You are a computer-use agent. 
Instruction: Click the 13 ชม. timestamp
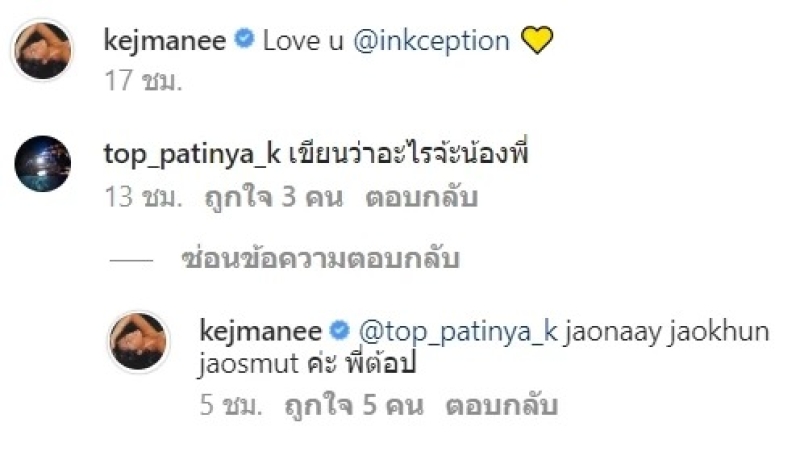[x=143, y=198]
